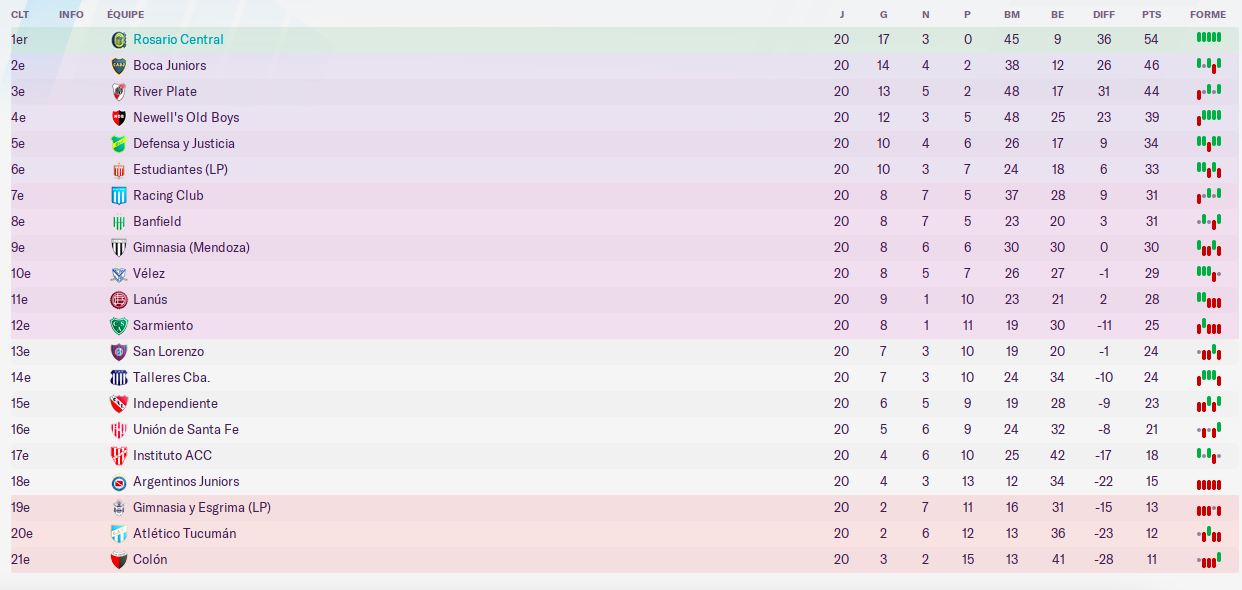Click the San Lorenzo club crest
The width and height of the screenshot is (1242, 590).
click(119, 352)
